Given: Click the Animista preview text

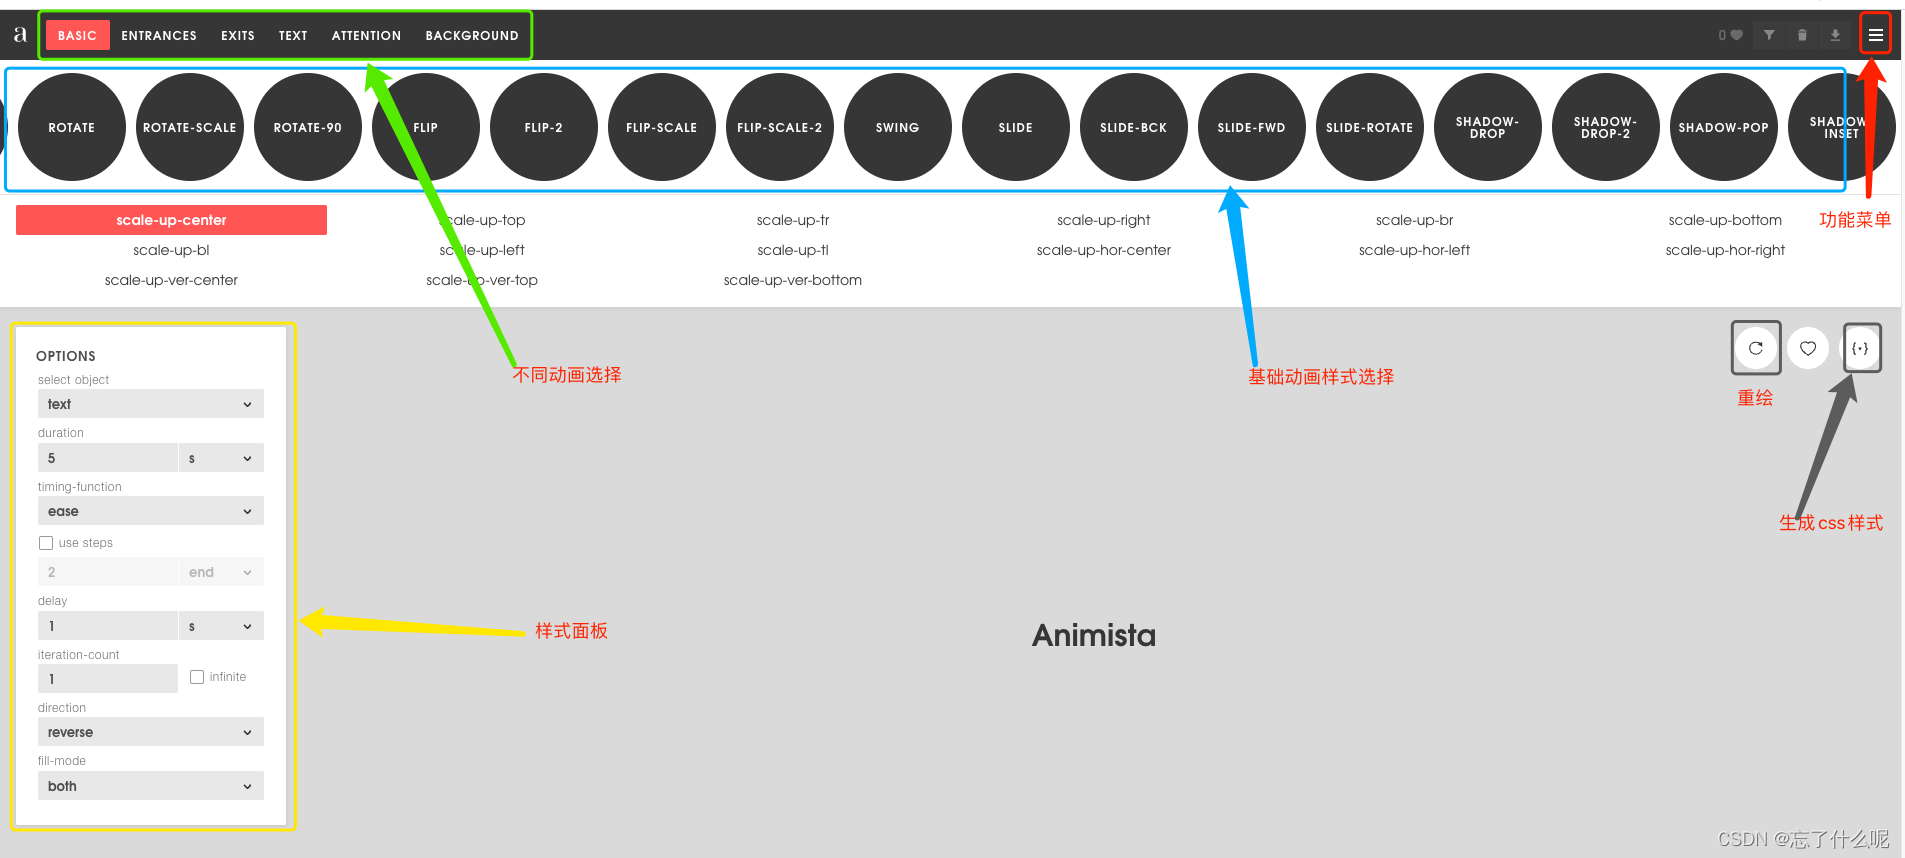Looking at the screenshot, I should (x=1094, y=635).
